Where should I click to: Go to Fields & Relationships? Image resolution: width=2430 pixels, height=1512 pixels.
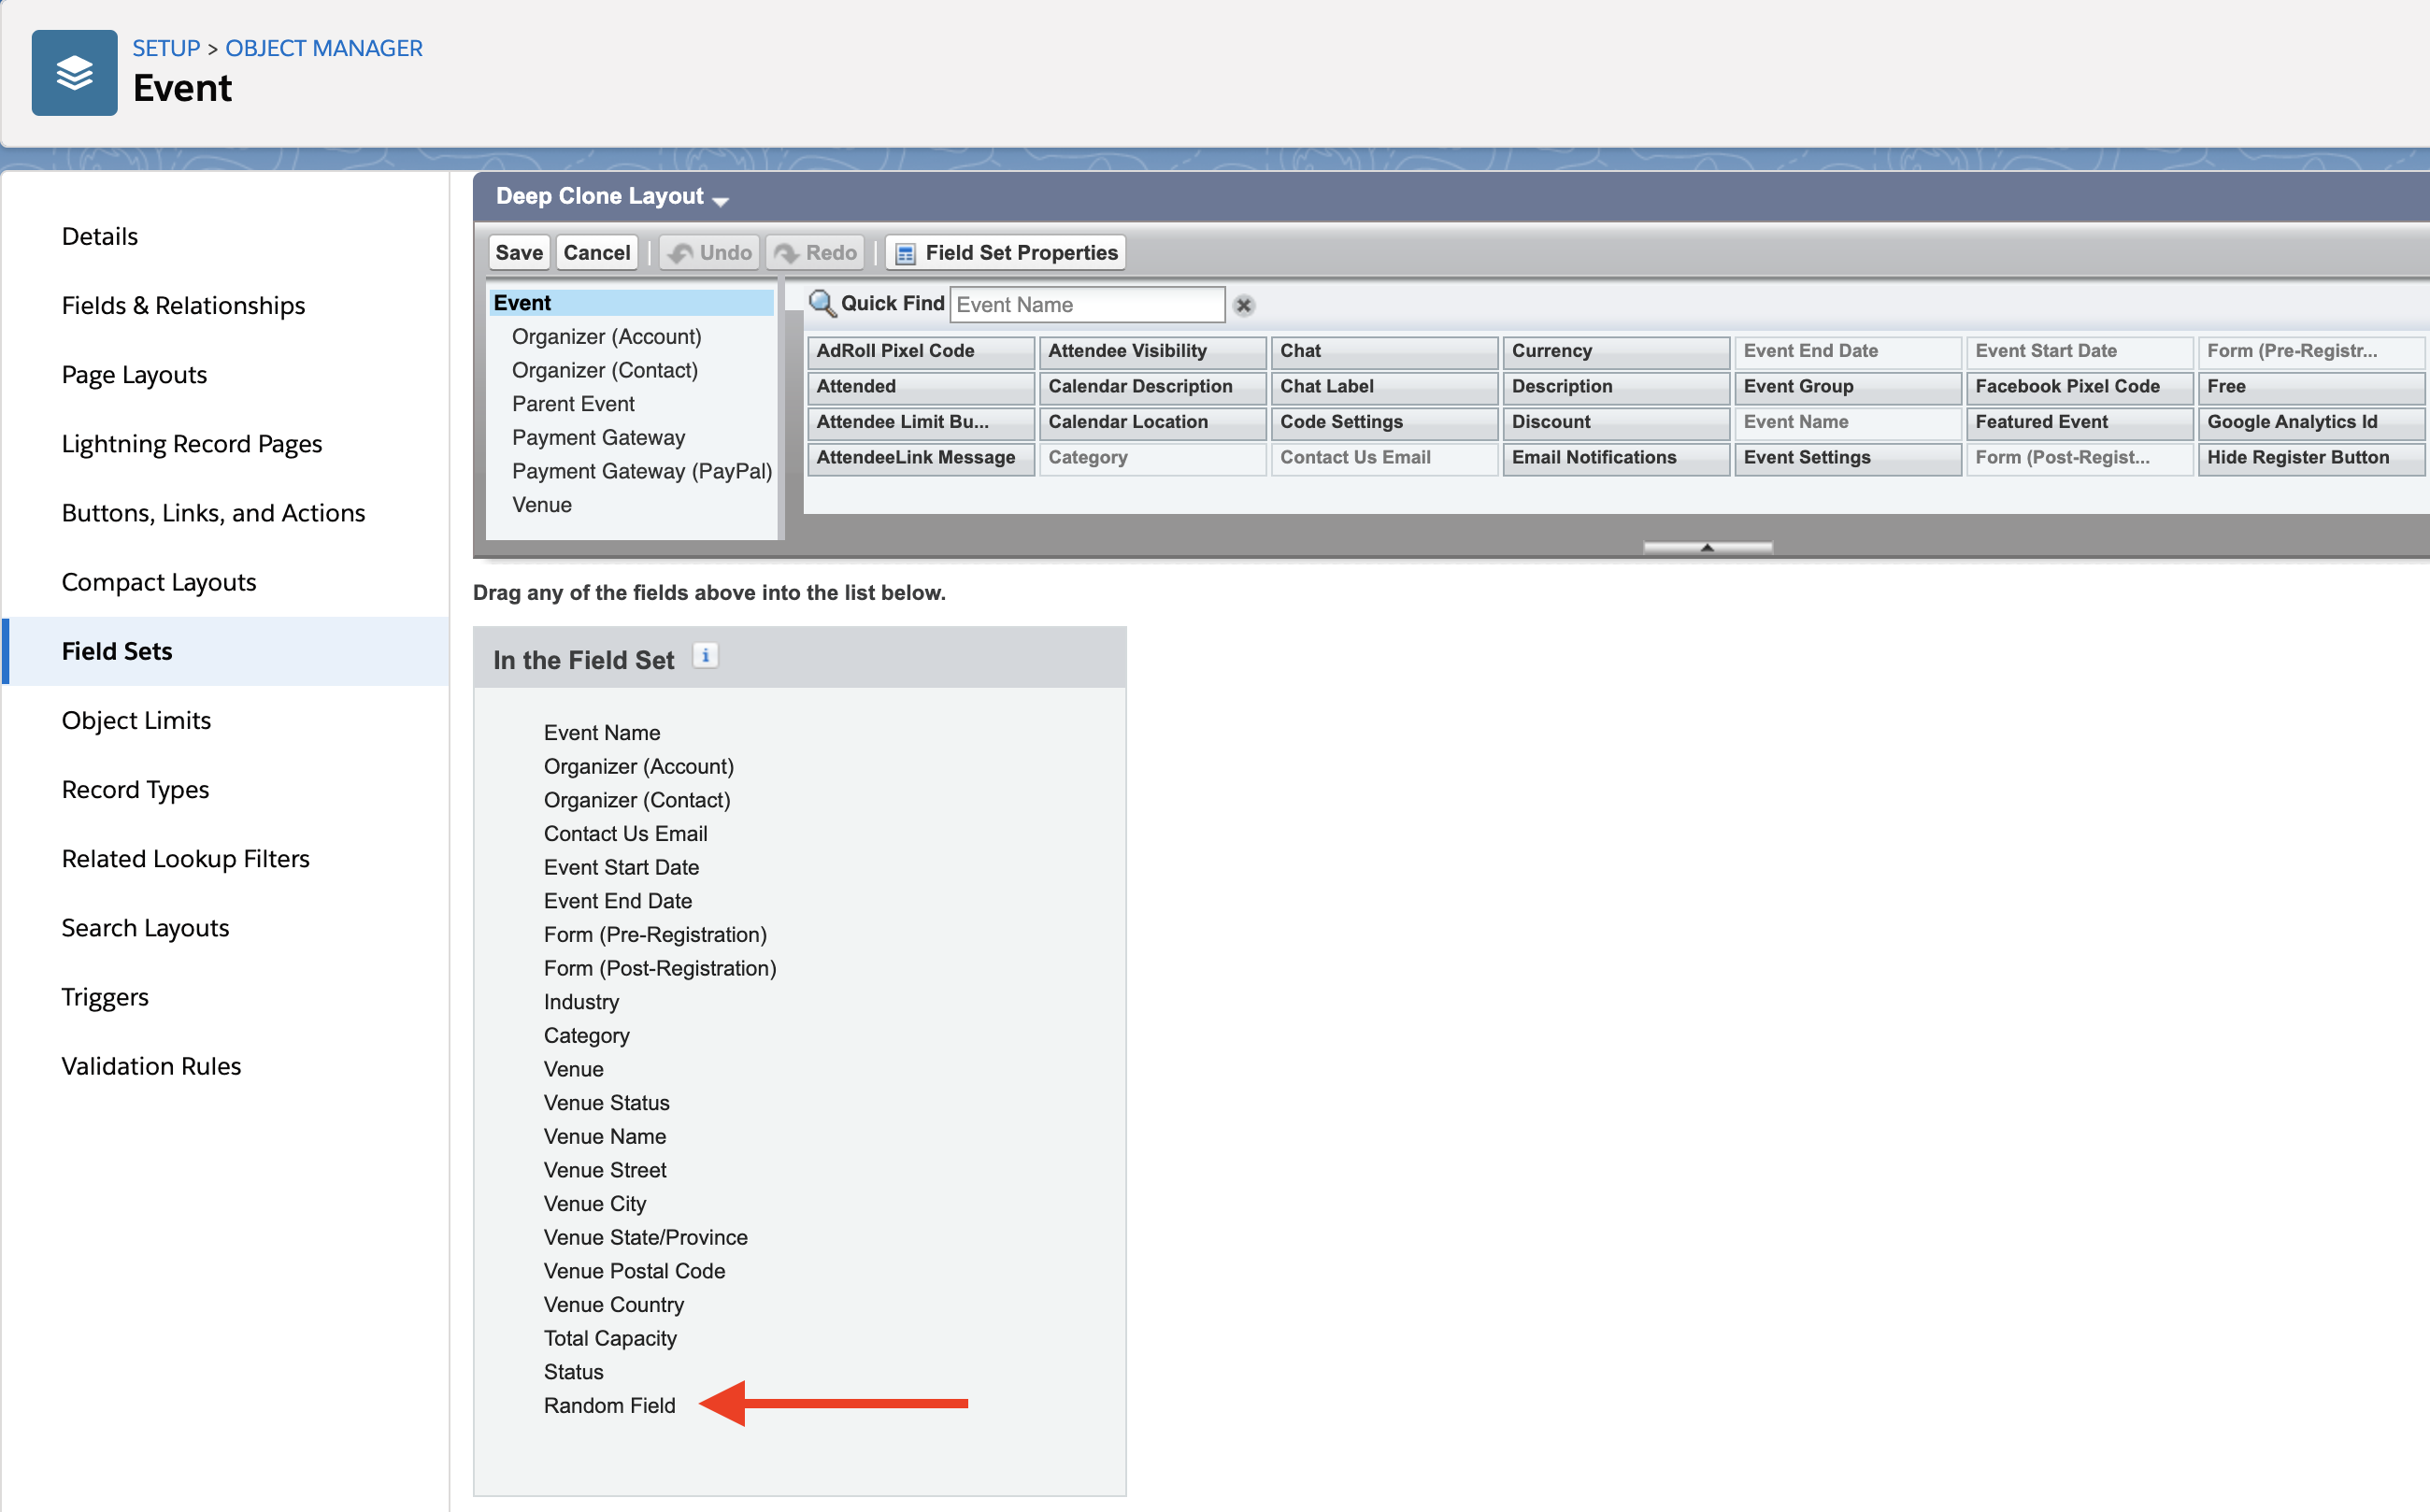click(183, 305)
